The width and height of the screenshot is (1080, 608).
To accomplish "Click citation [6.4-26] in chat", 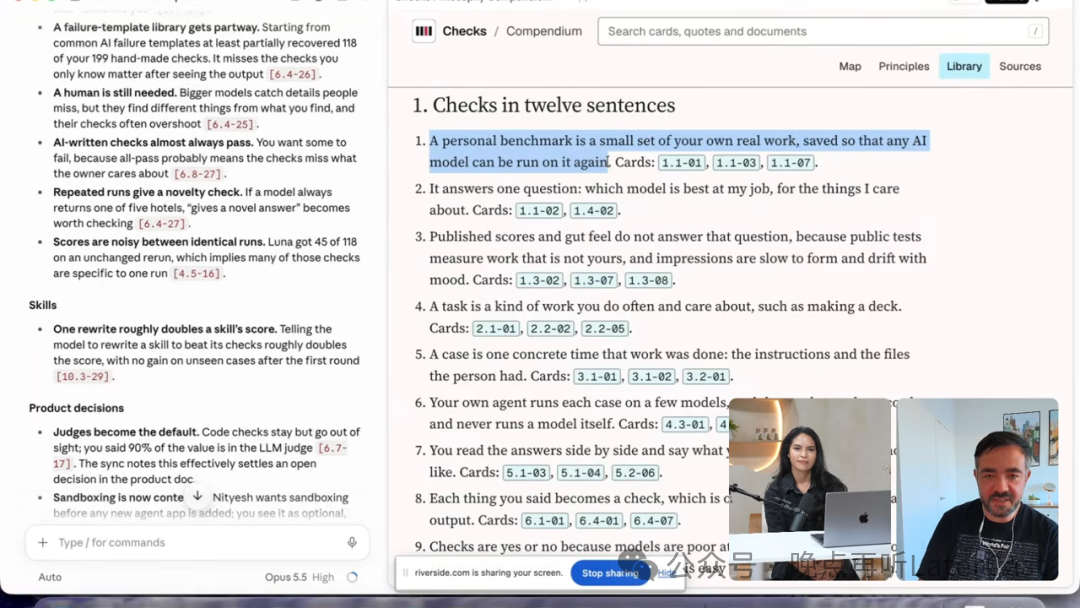I will coord(293,74).
